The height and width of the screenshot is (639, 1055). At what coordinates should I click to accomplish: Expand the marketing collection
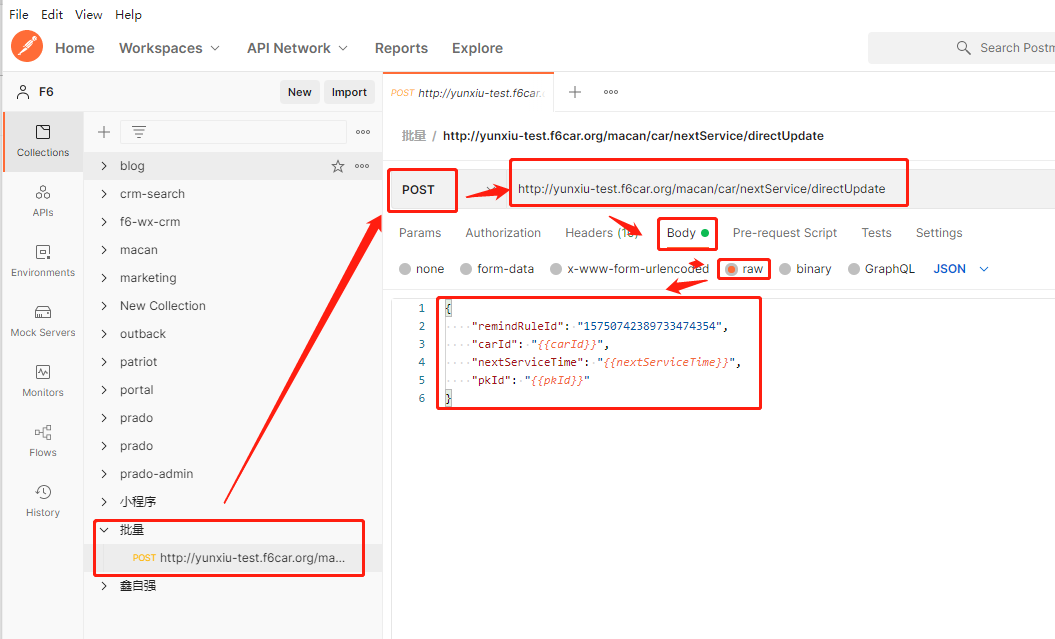104,278
